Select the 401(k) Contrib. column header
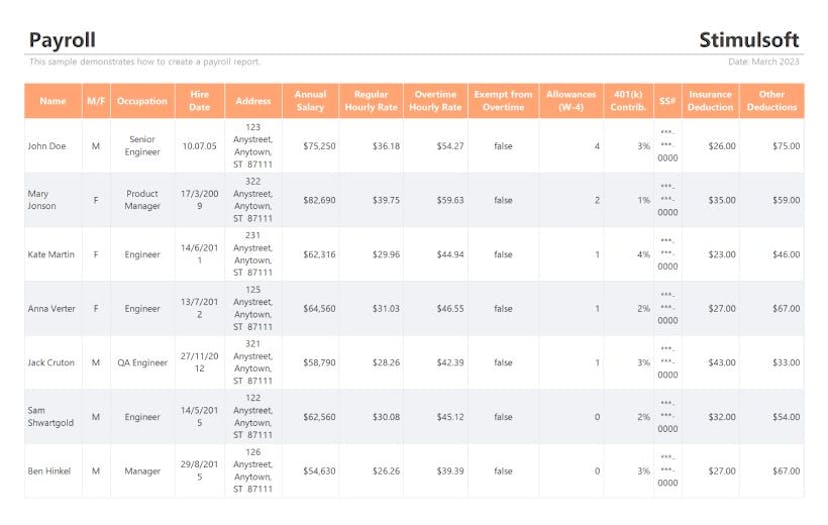Screen dimensions: 828x525 628,101
